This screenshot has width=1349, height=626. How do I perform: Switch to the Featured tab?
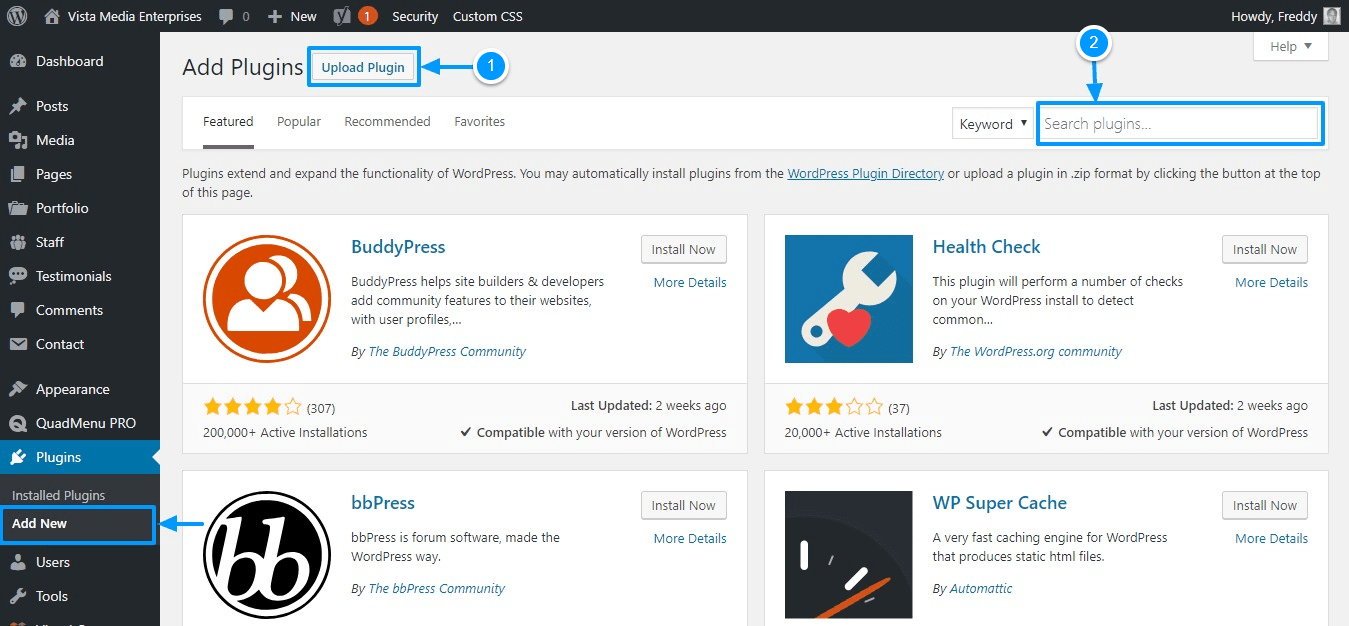pyautogui.click(x=228, y=121)
